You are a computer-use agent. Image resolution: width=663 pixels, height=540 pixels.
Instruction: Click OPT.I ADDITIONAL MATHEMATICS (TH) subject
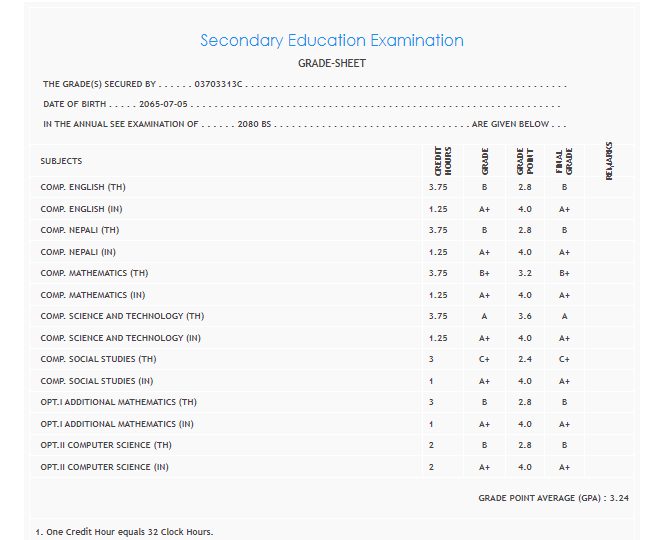point(117,402)
